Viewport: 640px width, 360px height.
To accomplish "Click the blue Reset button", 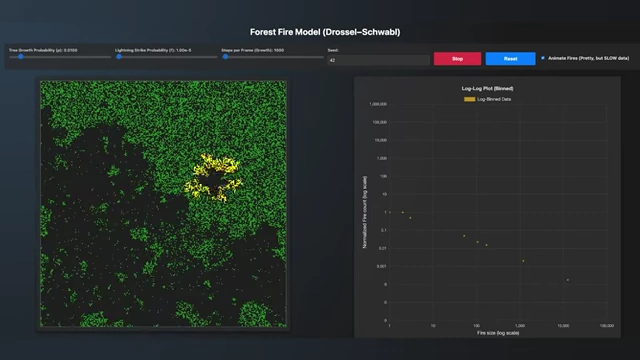I will tap(510, 59).
